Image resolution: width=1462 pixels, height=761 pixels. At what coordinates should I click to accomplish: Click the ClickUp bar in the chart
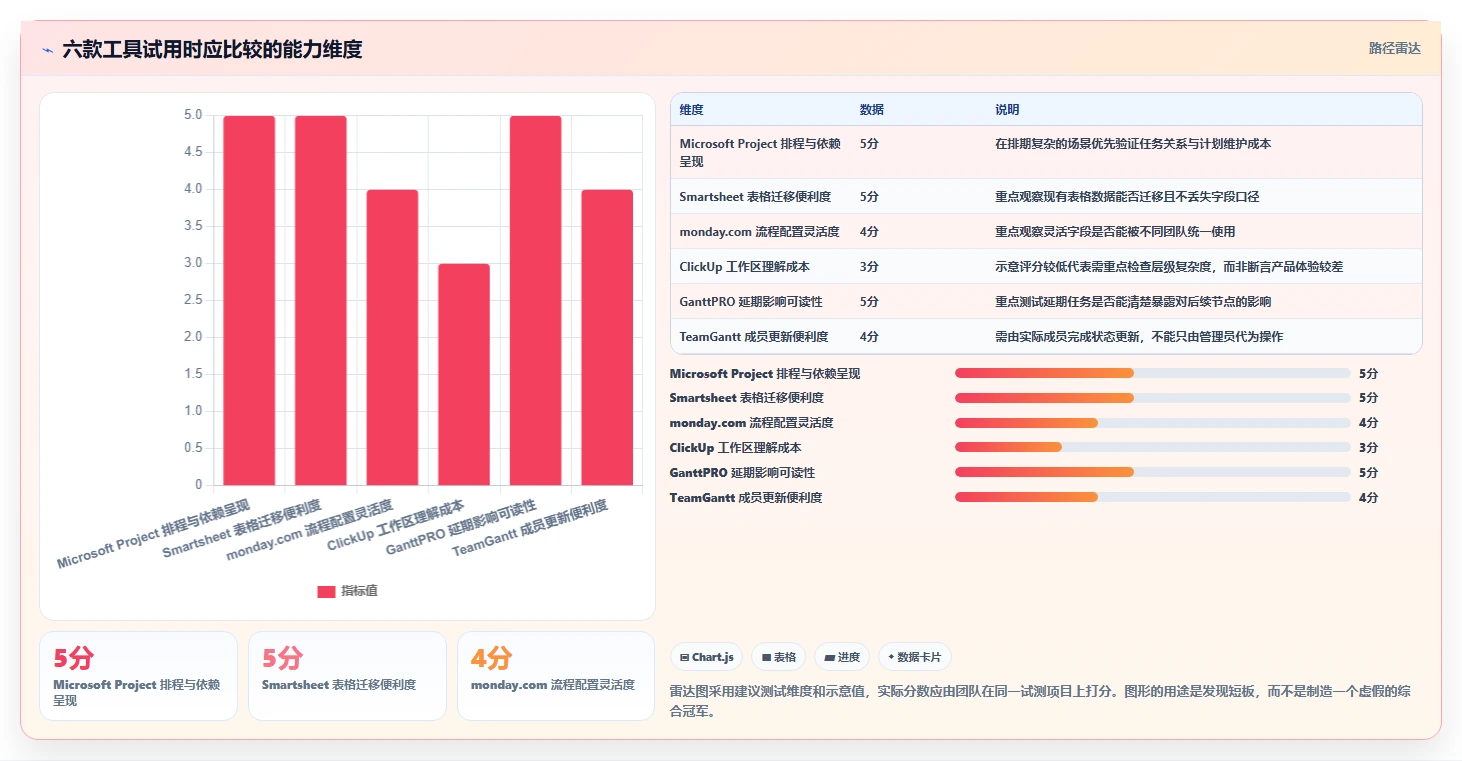[x=464, y=374]
